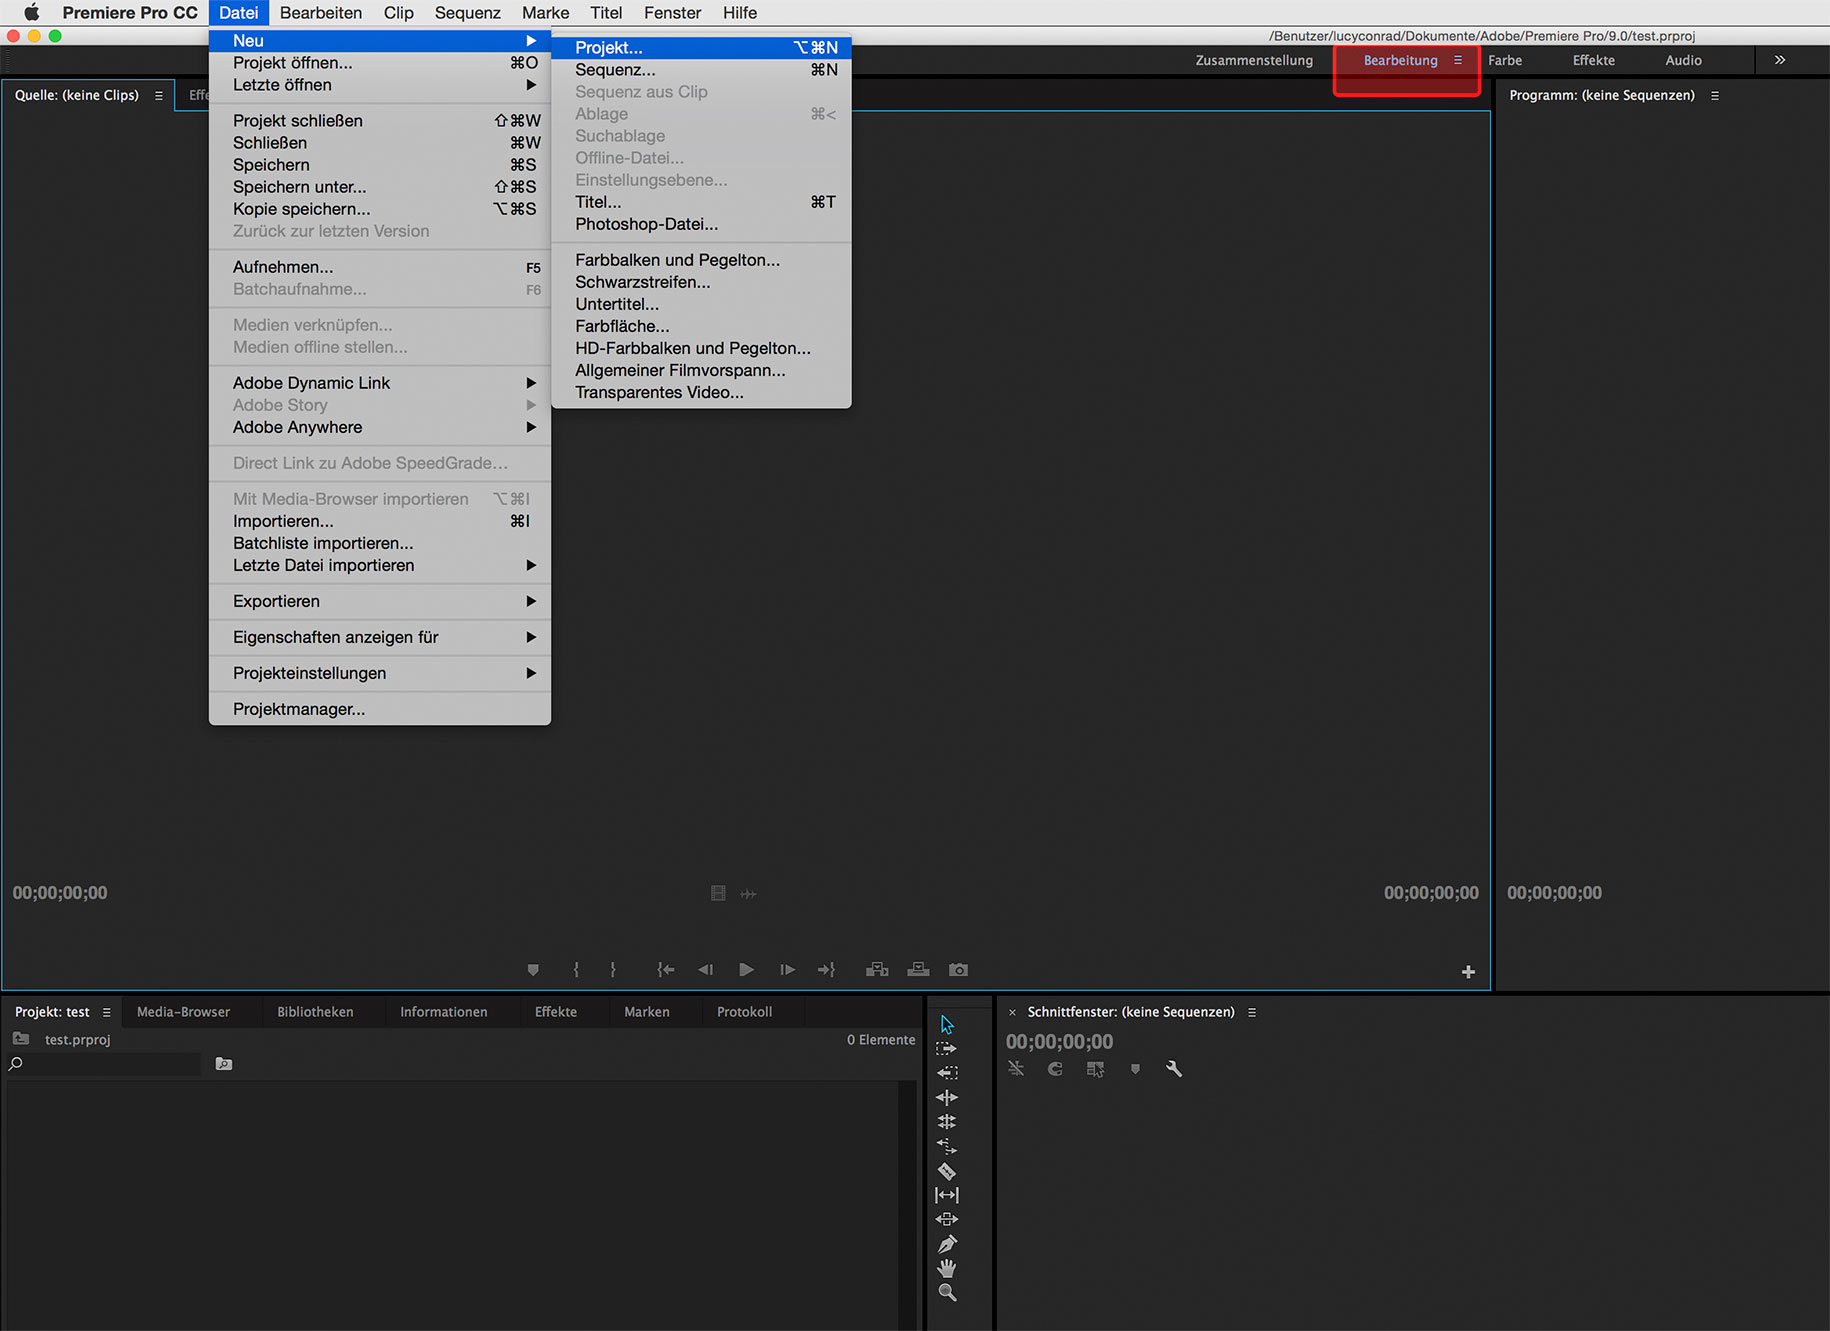Click the Add Marker button in source monitor
1830x1331 pixels.
pos(533,970)
